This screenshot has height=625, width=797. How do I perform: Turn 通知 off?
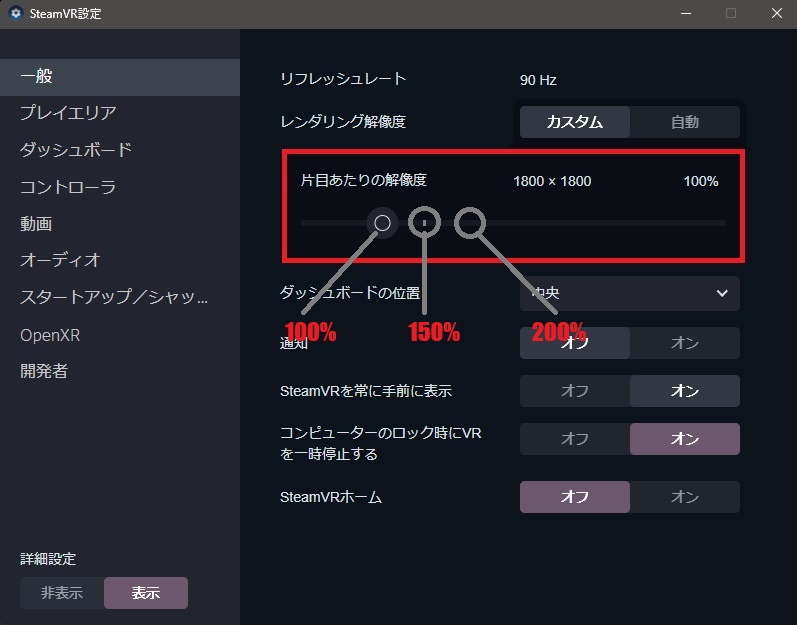575,343
